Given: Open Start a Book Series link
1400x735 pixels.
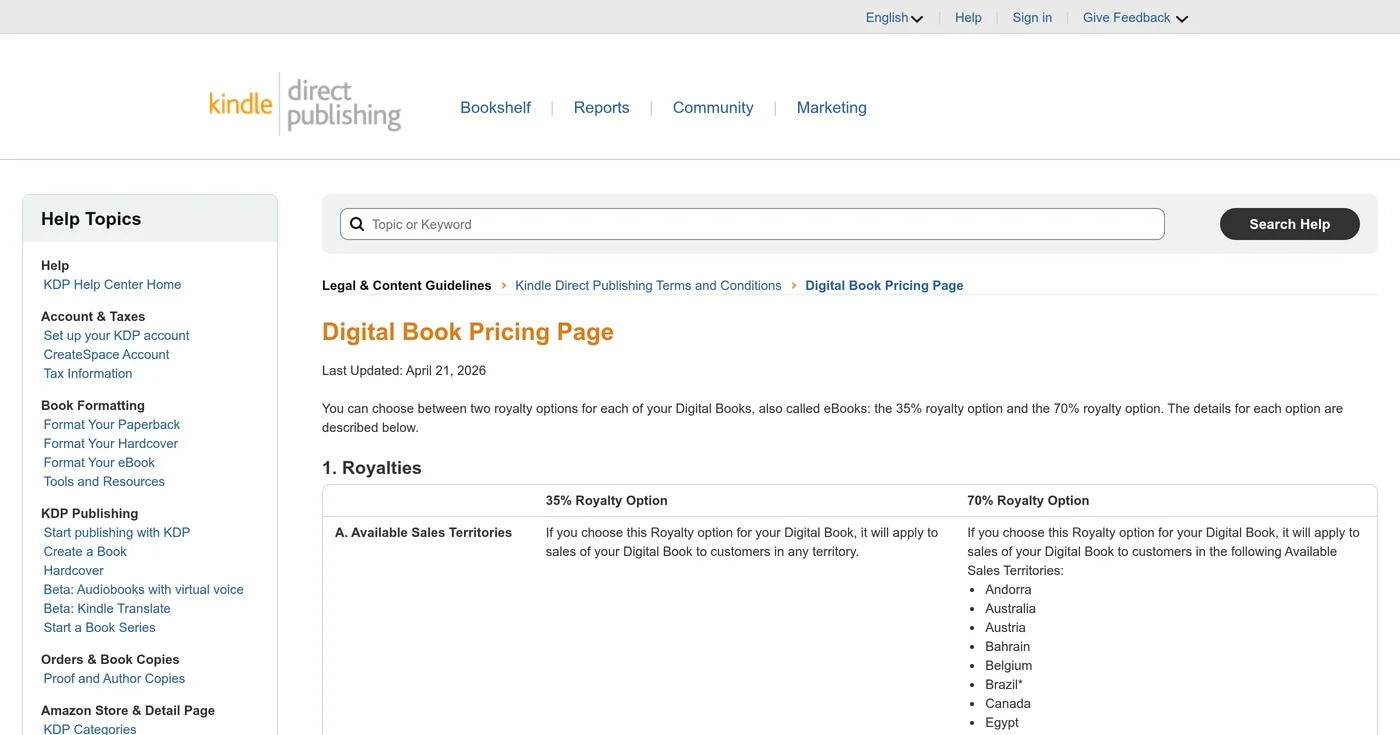Looking at the screenshot, I should coord(99,628).
